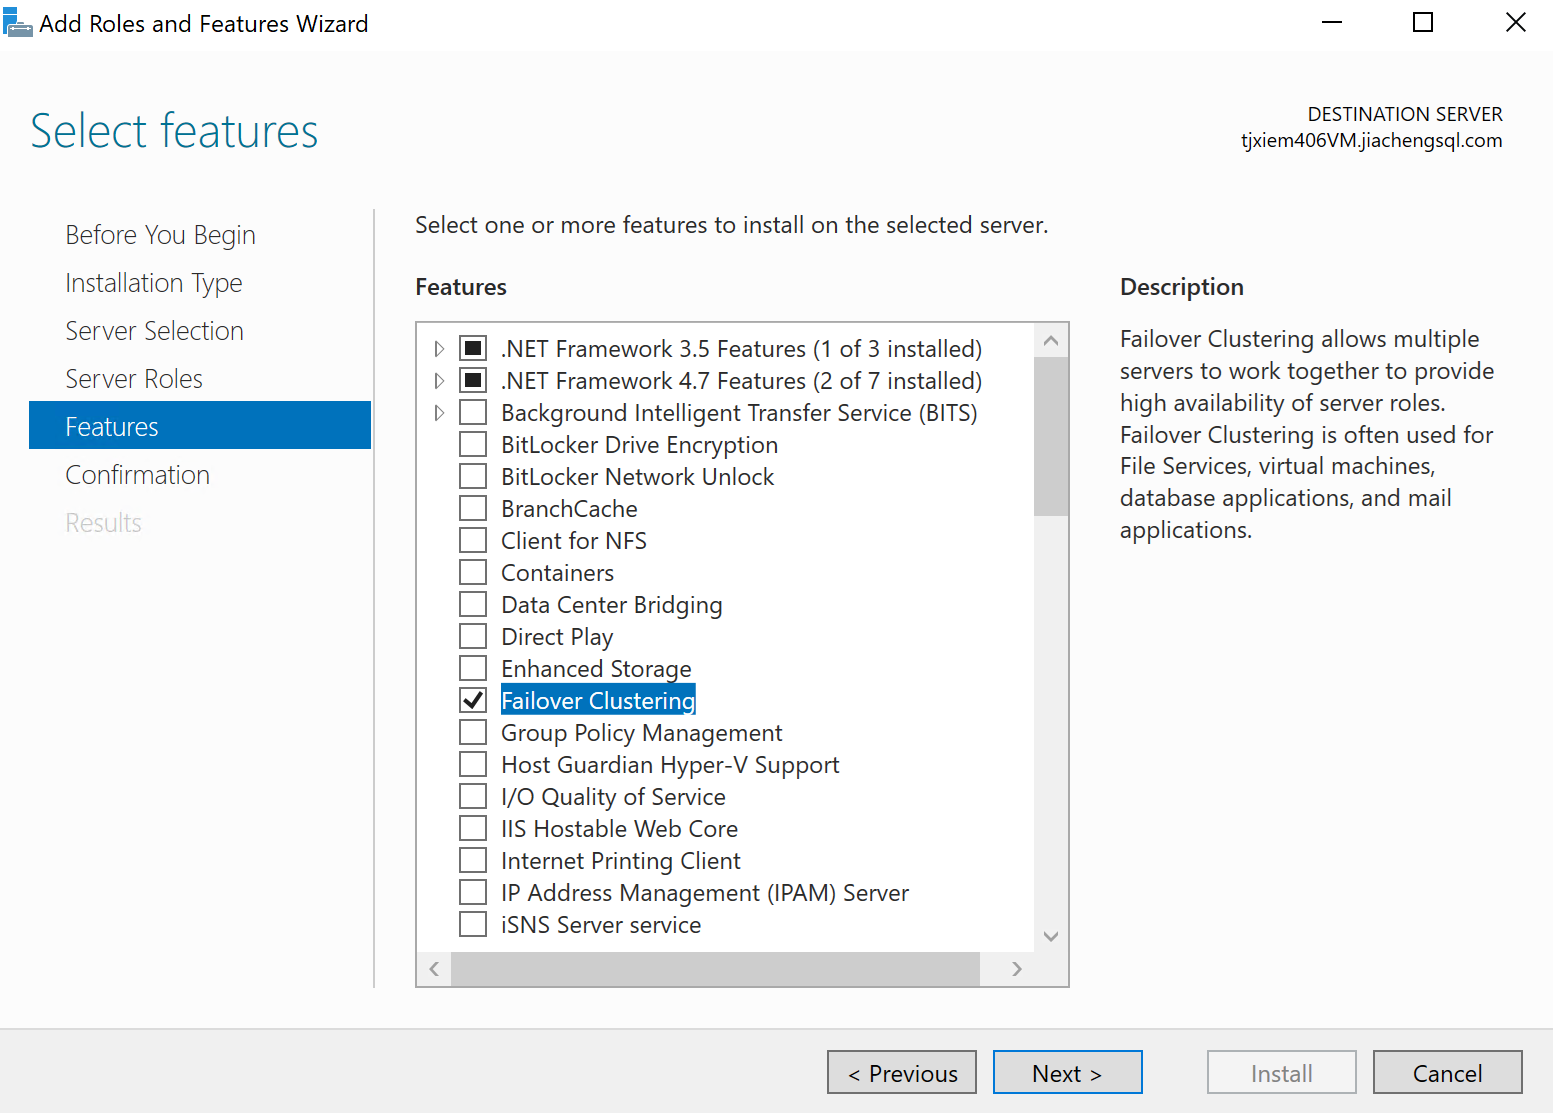Open the Confirmation step in sidebar
This screenshot has height=1113, width=1553.
tap(138, 475)
